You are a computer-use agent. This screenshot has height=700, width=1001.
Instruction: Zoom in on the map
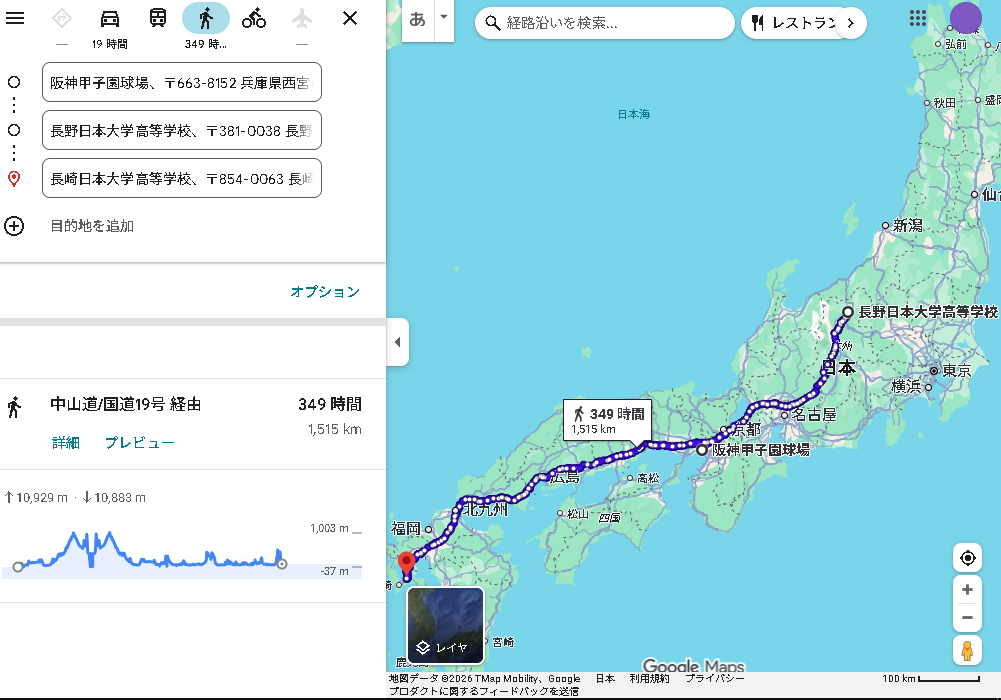(x=967, y=590)
